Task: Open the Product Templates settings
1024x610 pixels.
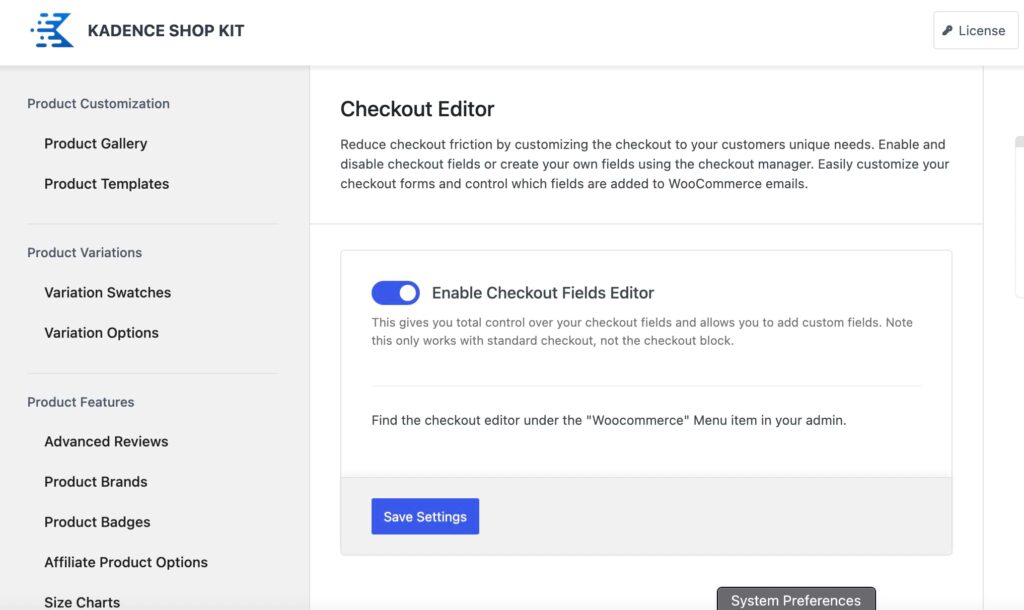Action: coord(106,183)
